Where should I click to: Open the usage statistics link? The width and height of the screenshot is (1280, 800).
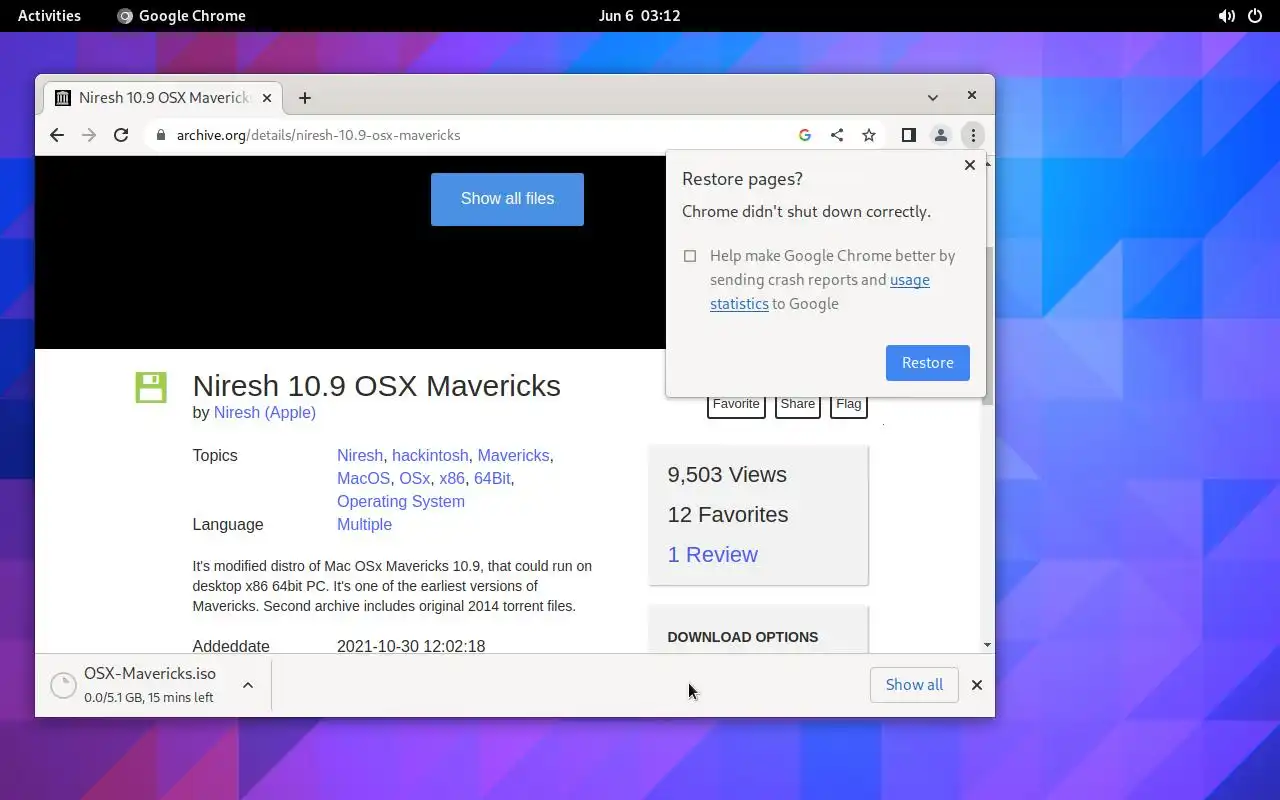pyautogui.click(x=820, y=292)
